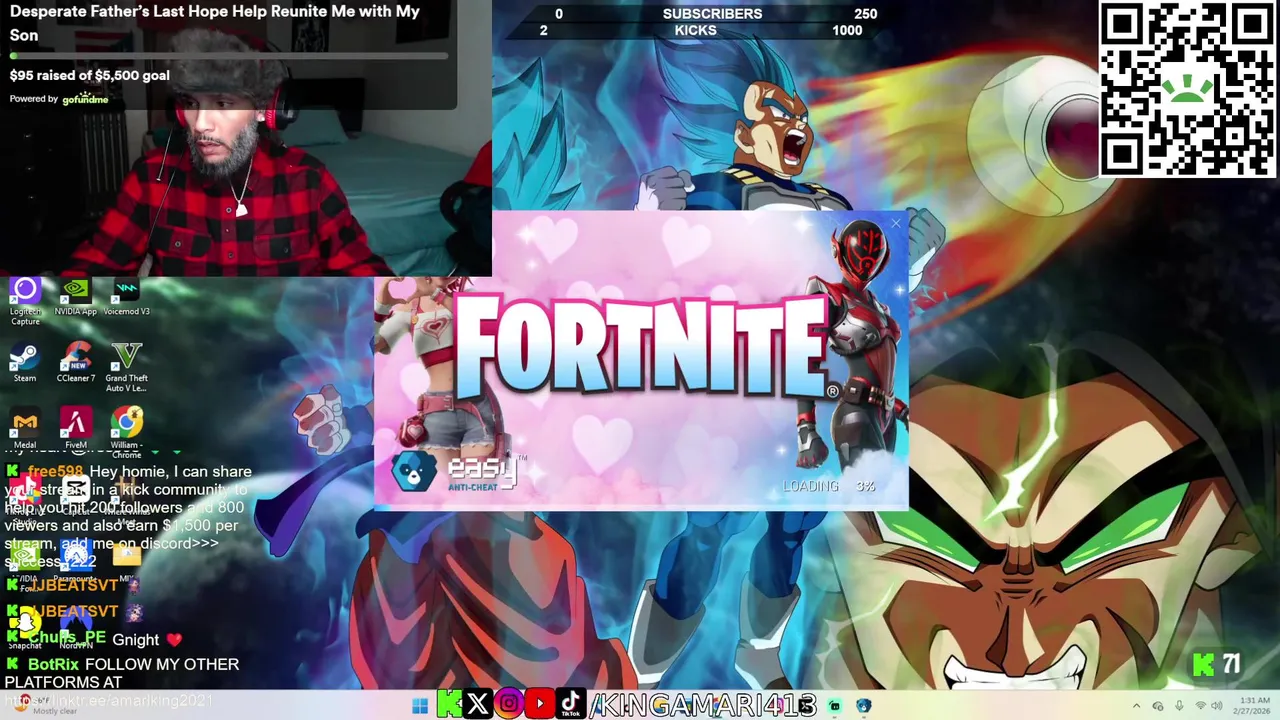Launch the NVIDIA App desktop icon

[75, 298]
